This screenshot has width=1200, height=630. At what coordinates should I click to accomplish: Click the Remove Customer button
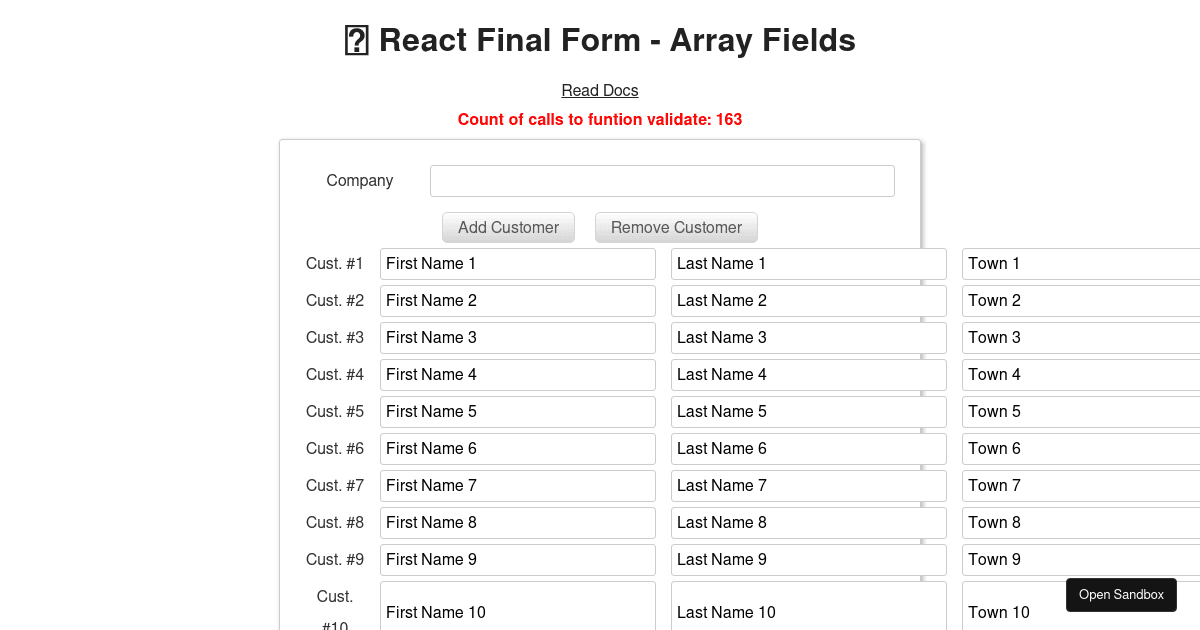tap(676, 227)
